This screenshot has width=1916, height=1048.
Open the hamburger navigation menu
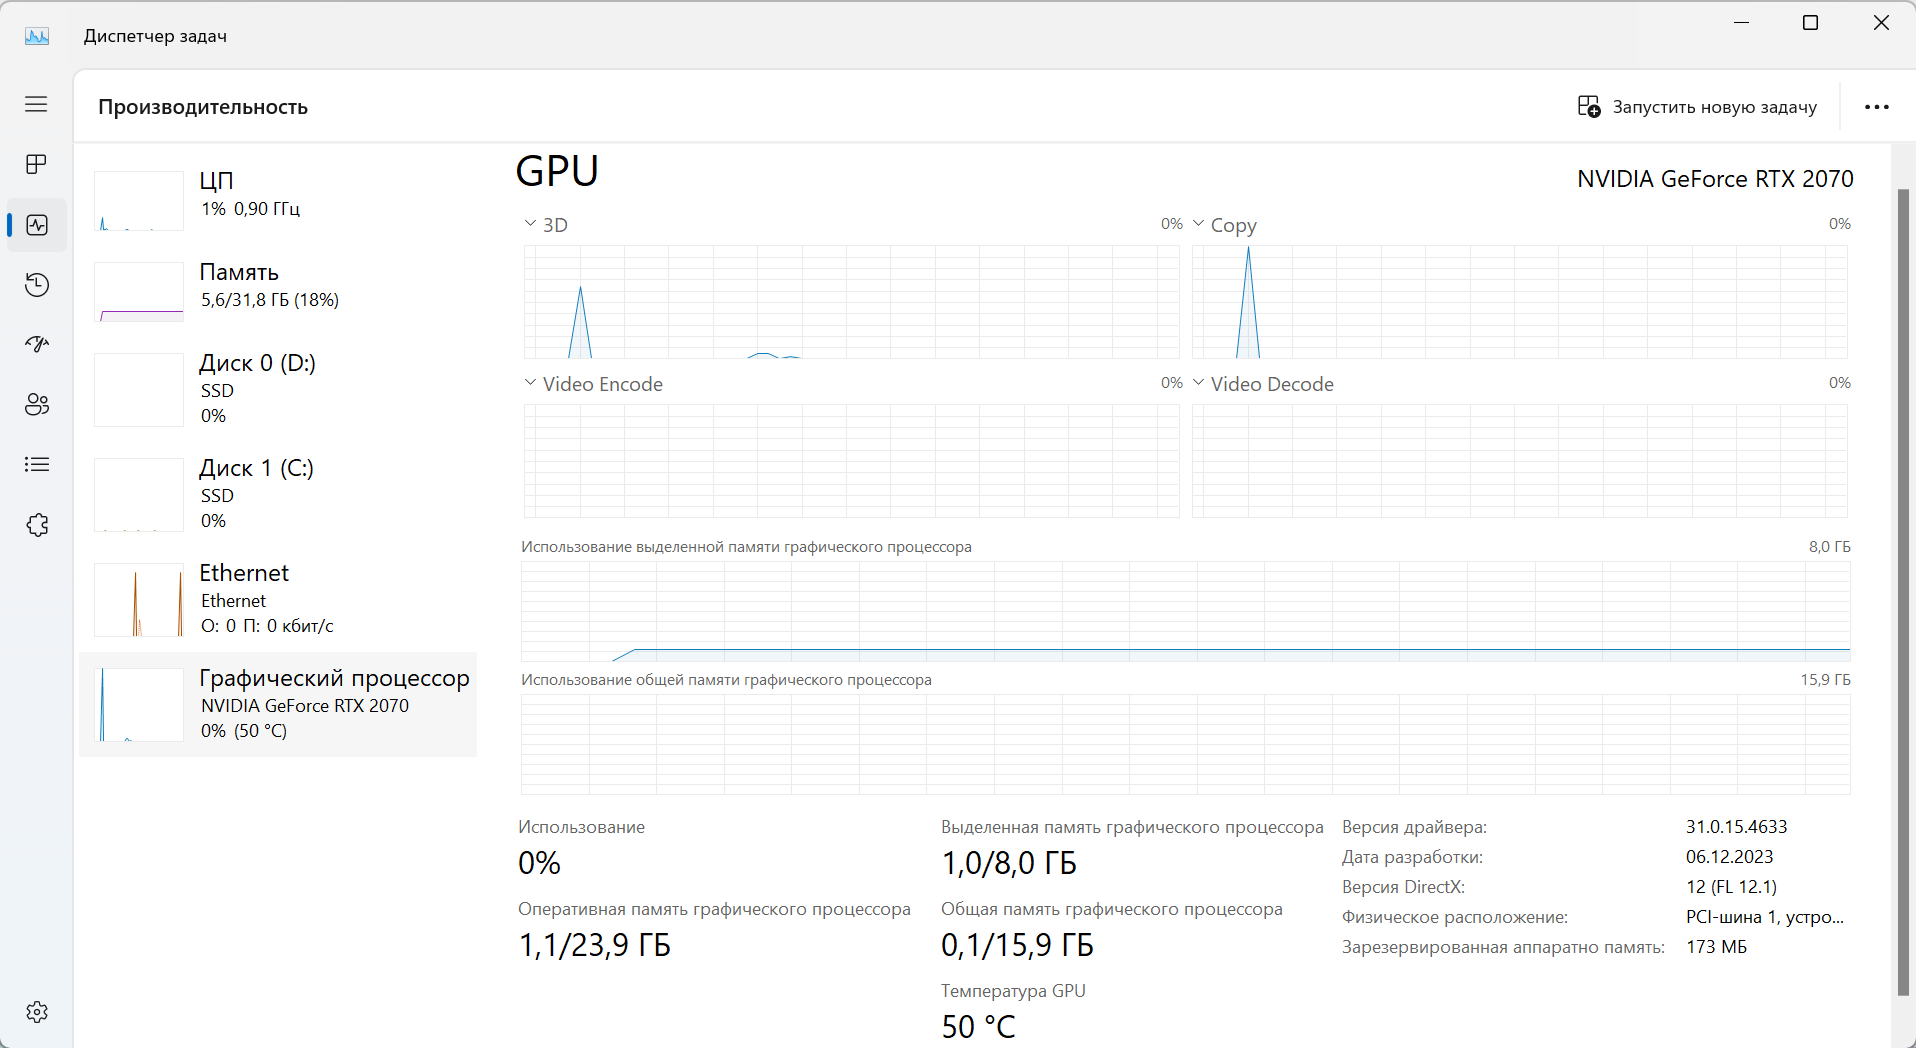tap(37, 104)
